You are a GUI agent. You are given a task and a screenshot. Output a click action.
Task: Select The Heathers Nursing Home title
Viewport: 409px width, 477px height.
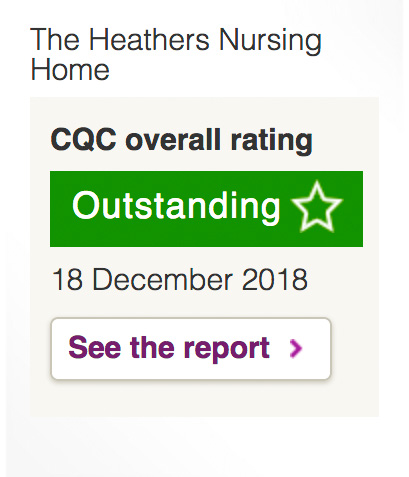pyautogui.click(x=176, y=54)
